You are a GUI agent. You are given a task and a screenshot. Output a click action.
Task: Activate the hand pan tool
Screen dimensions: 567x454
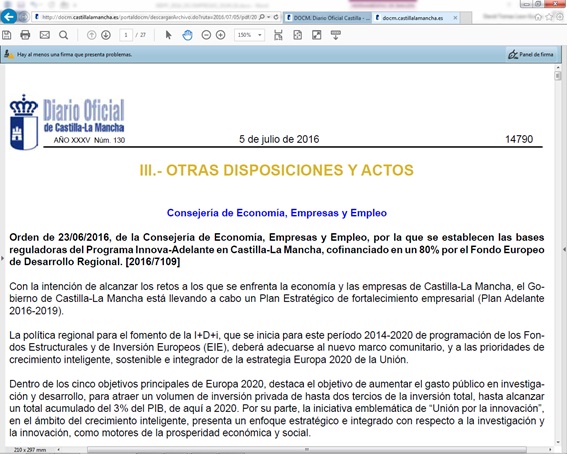[x=187, y=35]
